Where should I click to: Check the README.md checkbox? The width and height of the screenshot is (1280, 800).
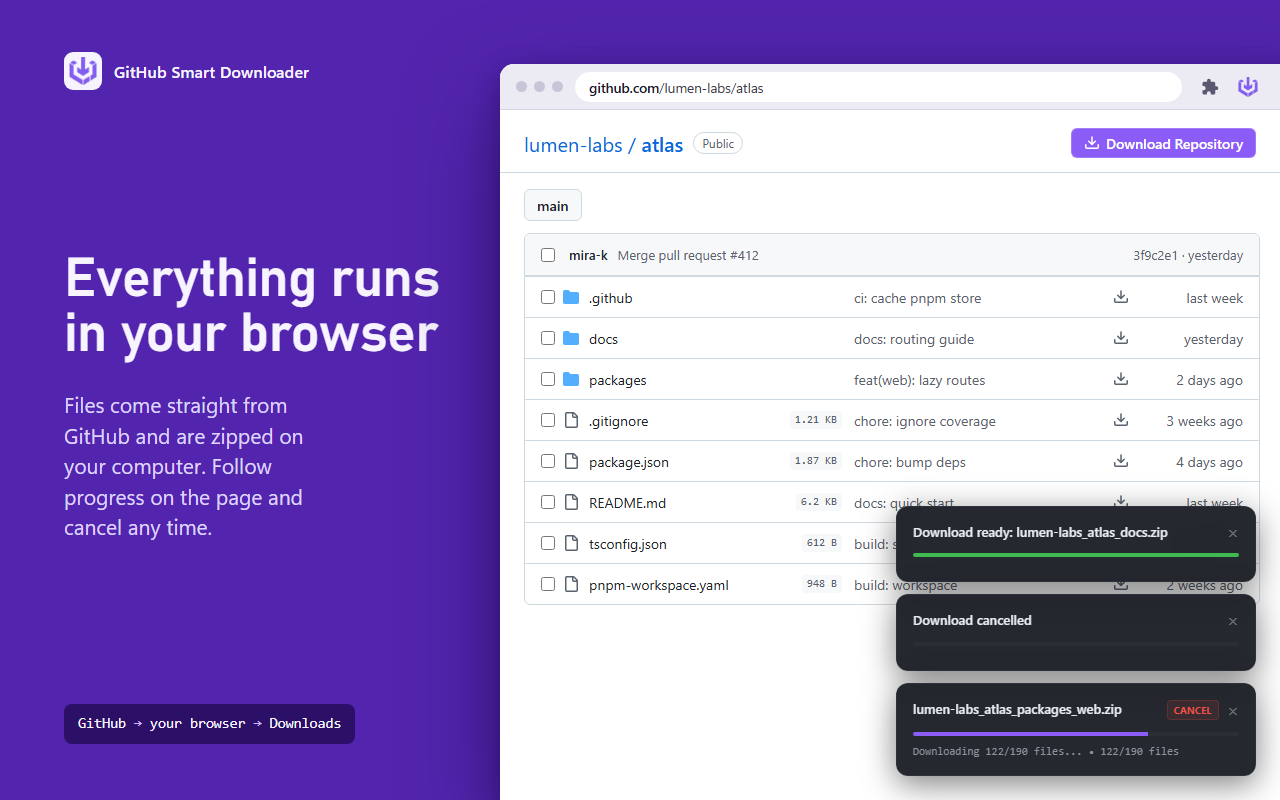pyautogui.click(x=548, y=502)
